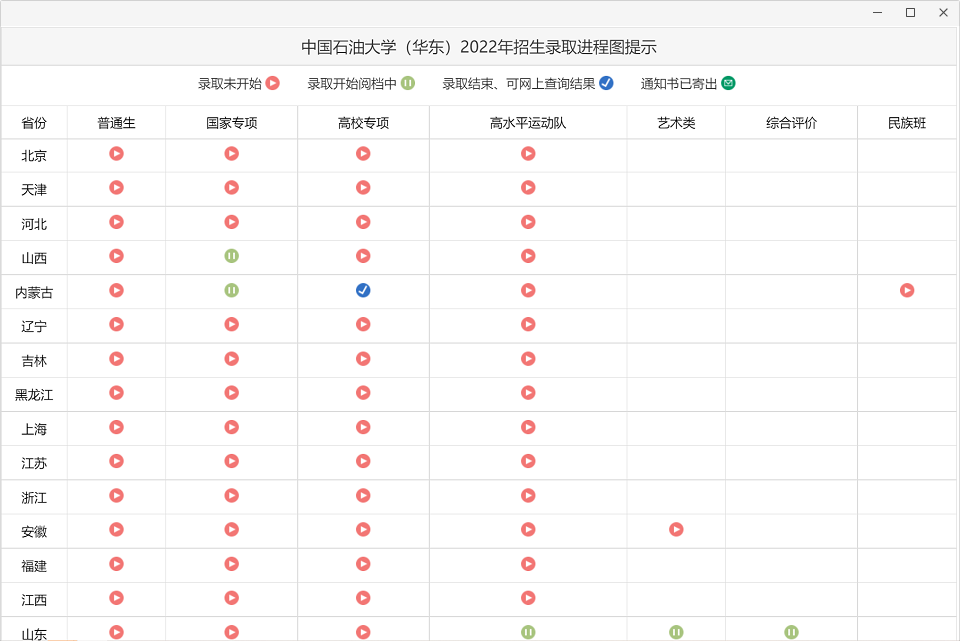The width and height of the screenshot is (960, 641).
Task: Click the 通知书已寄出 green mail legend icon
Action: 728,83
